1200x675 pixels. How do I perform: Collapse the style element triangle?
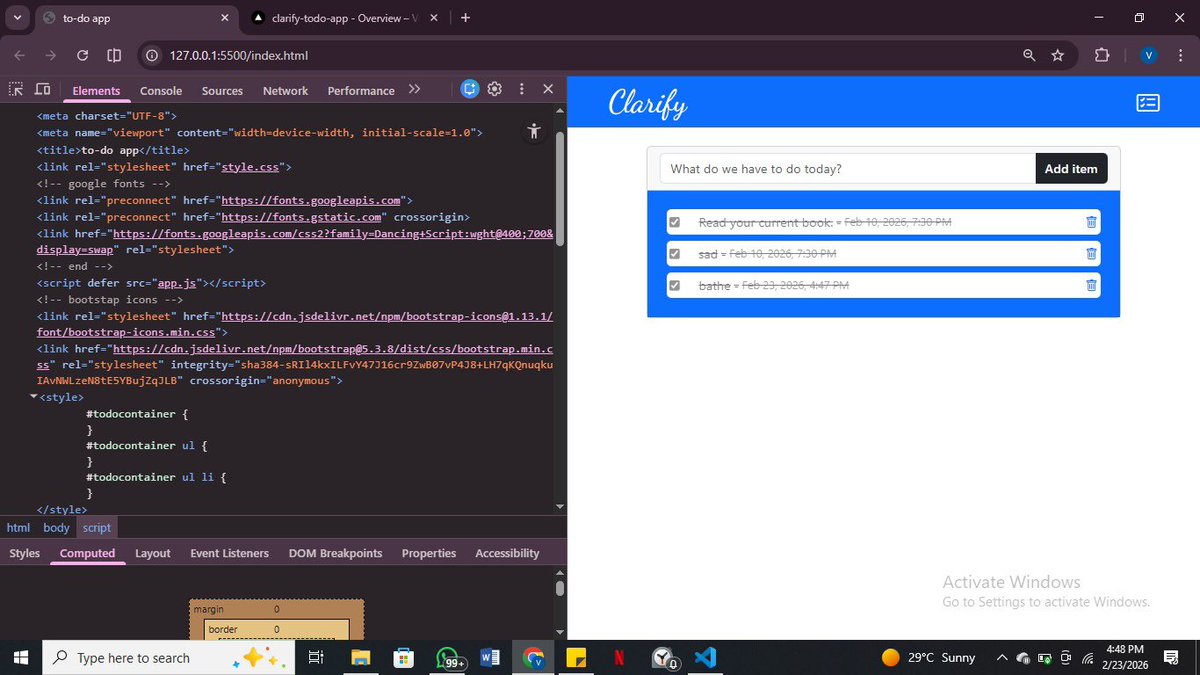coord(33,397)
